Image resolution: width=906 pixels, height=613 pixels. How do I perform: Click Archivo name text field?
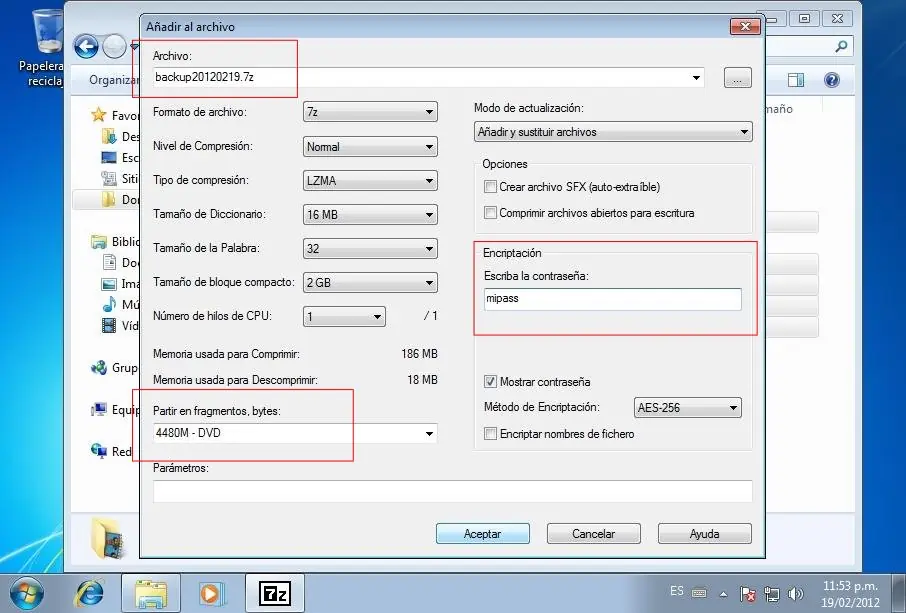tap(421, 77)
